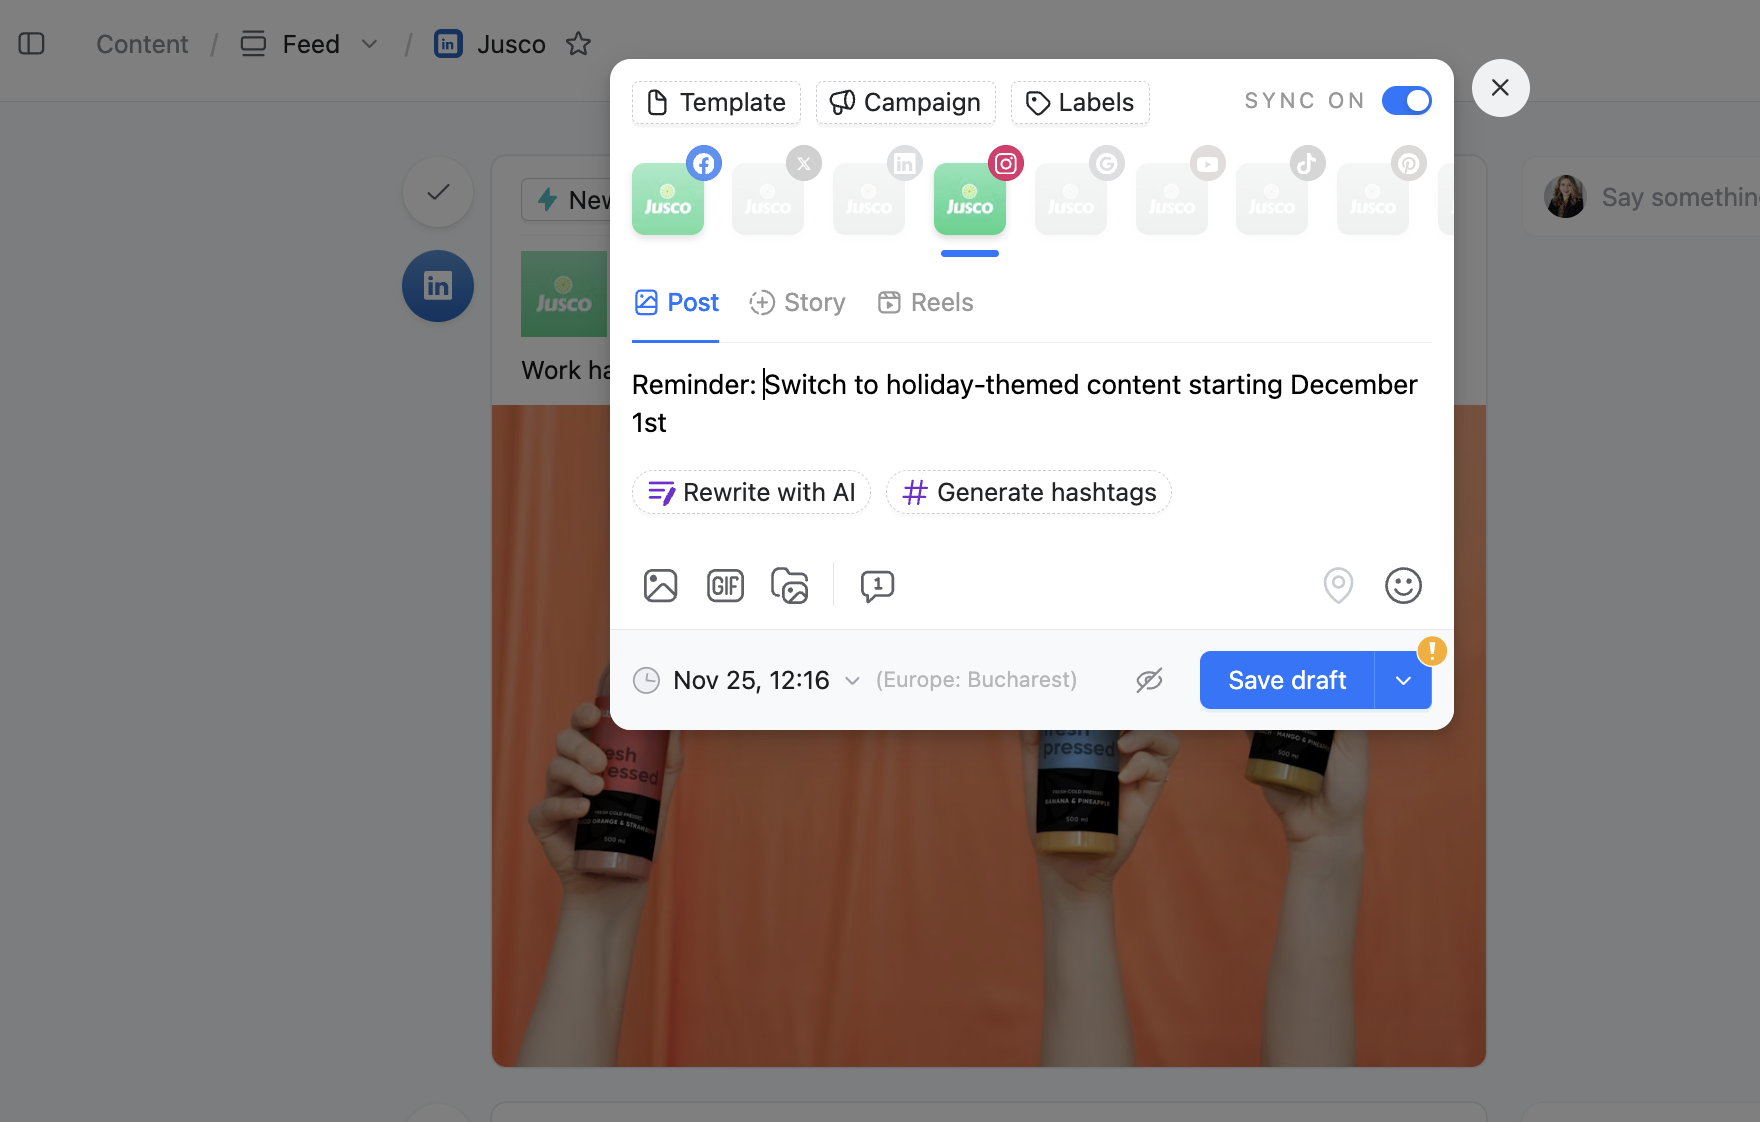The width and height of the screenshot is (1760, 1122).
Task: Open the emoji picker
Action: click(x=1403, y=585)
